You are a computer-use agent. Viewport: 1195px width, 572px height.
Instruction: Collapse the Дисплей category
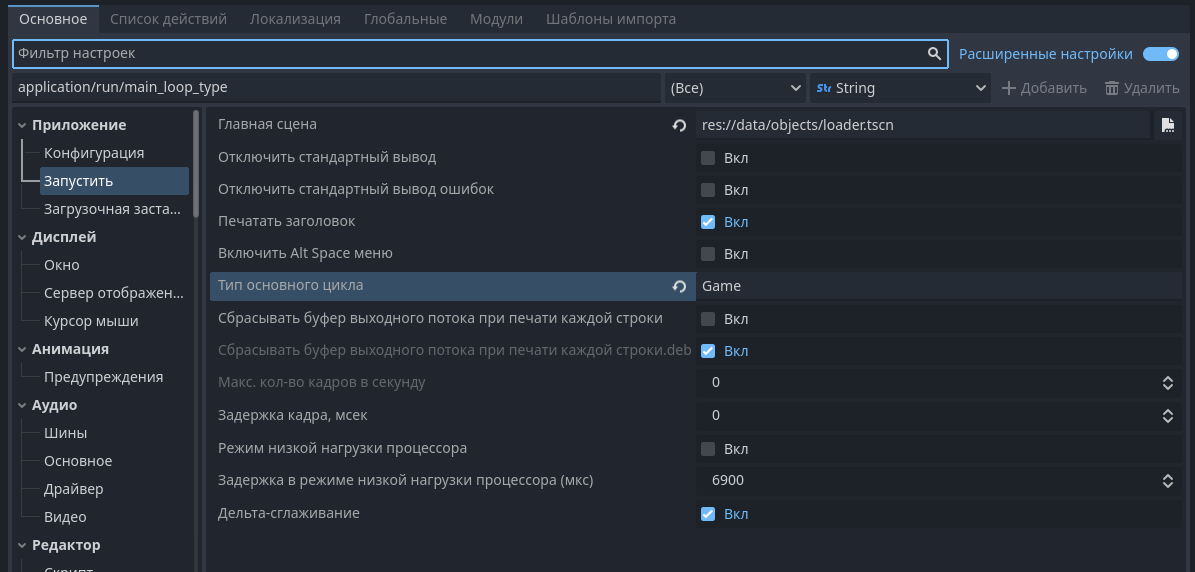tap(22, 237)
